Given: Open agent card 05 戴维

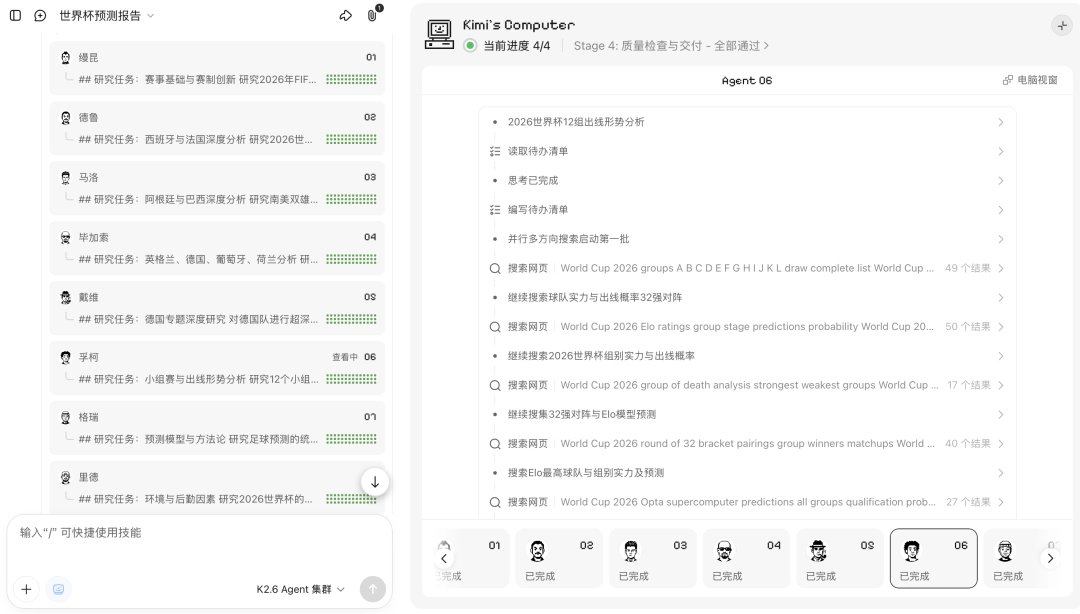Looking at the screenshot, I should point(217,308).
